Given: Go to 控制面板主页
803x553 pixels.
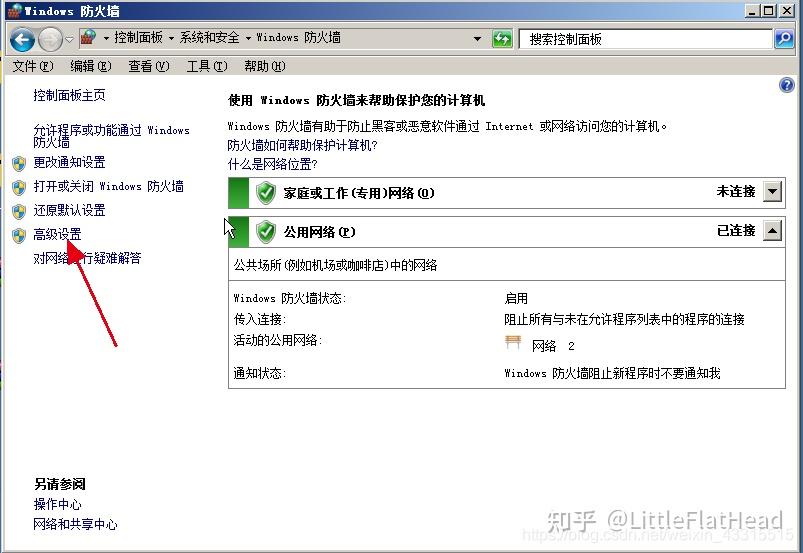Looking at the screenshot, I should tap(69, 95).
